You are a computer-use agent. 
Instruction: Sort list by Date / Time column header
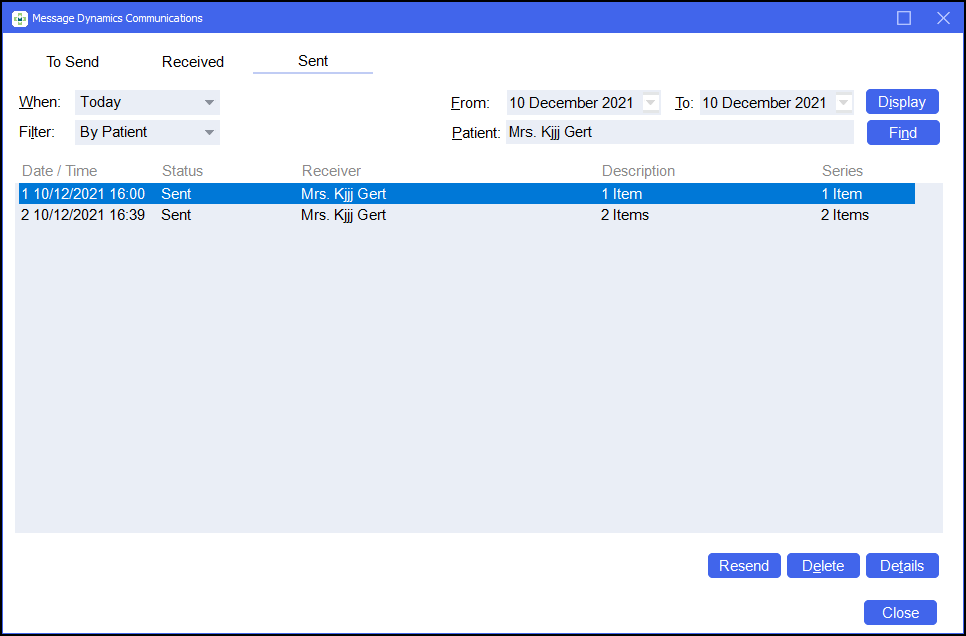(60, 171)
